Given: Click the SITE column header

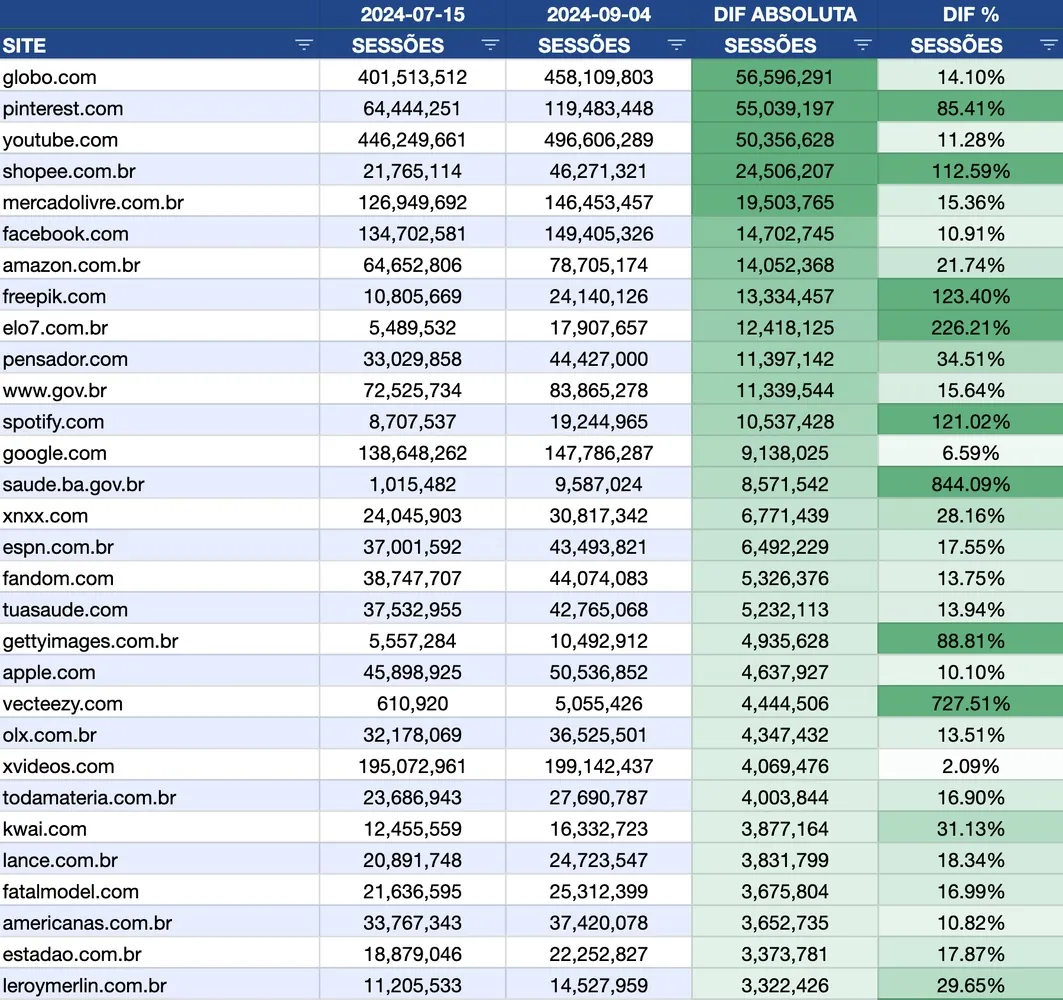Looking at the screenshot, I should coord(25,45).
